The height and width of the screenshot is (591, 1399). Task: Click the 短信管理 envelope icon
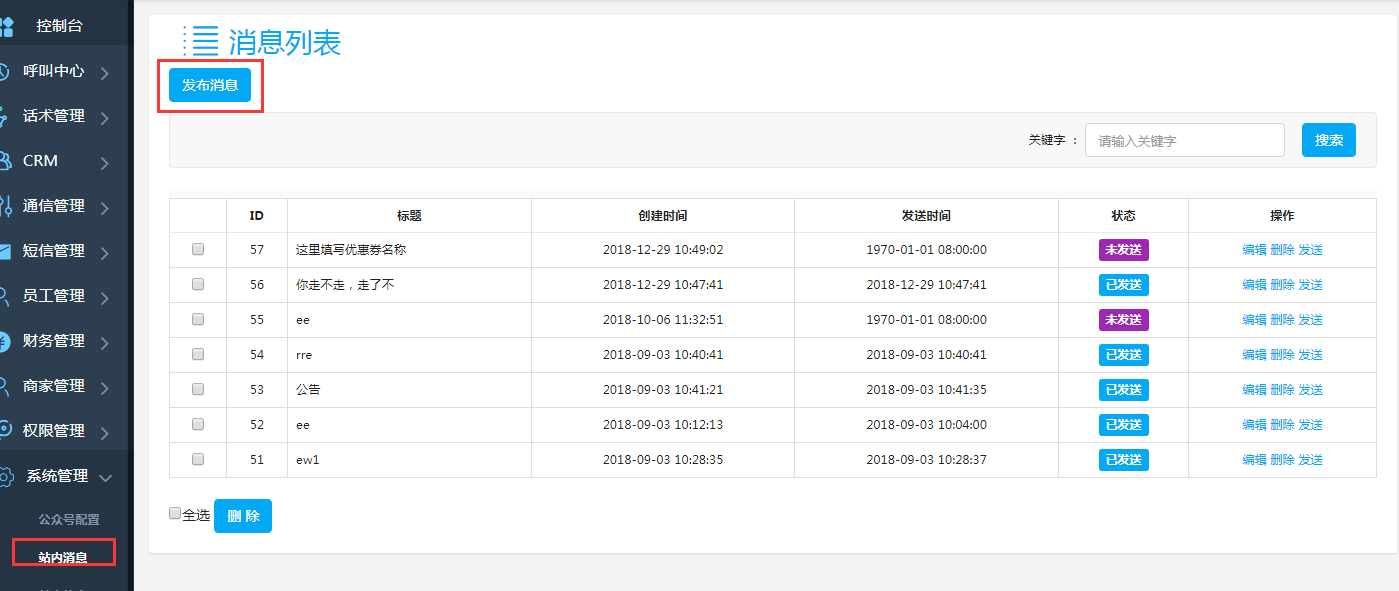click(x=5, y=251)
